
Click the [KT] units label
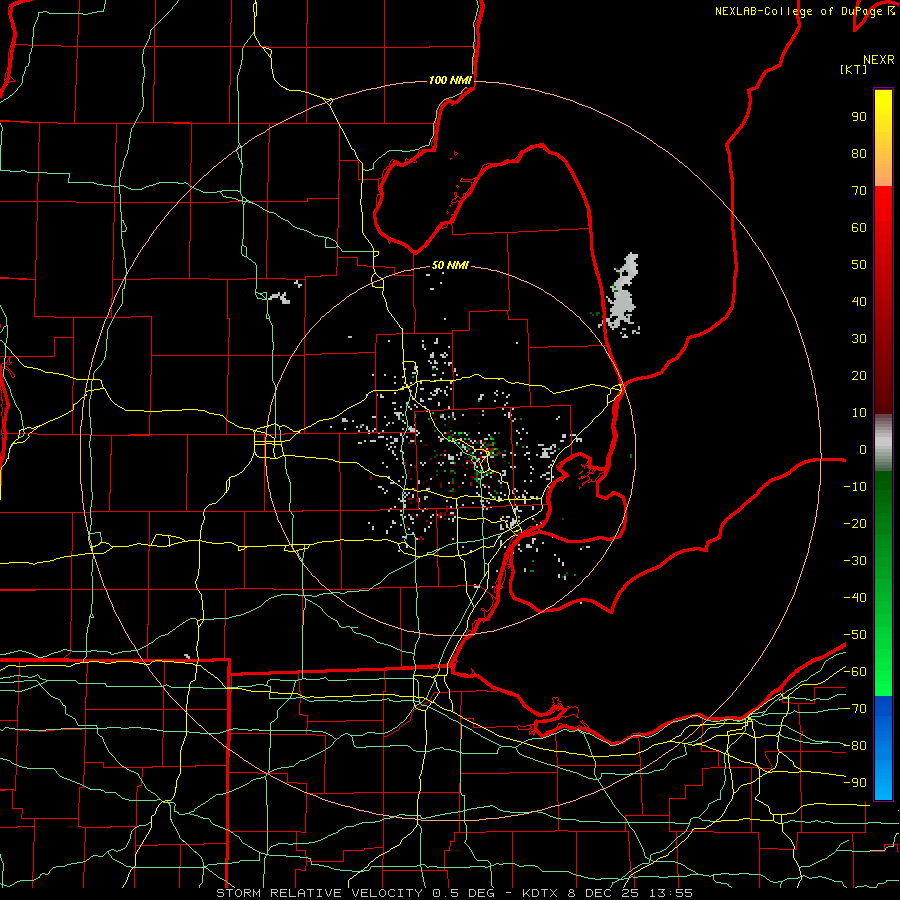(x=854, y=69)
